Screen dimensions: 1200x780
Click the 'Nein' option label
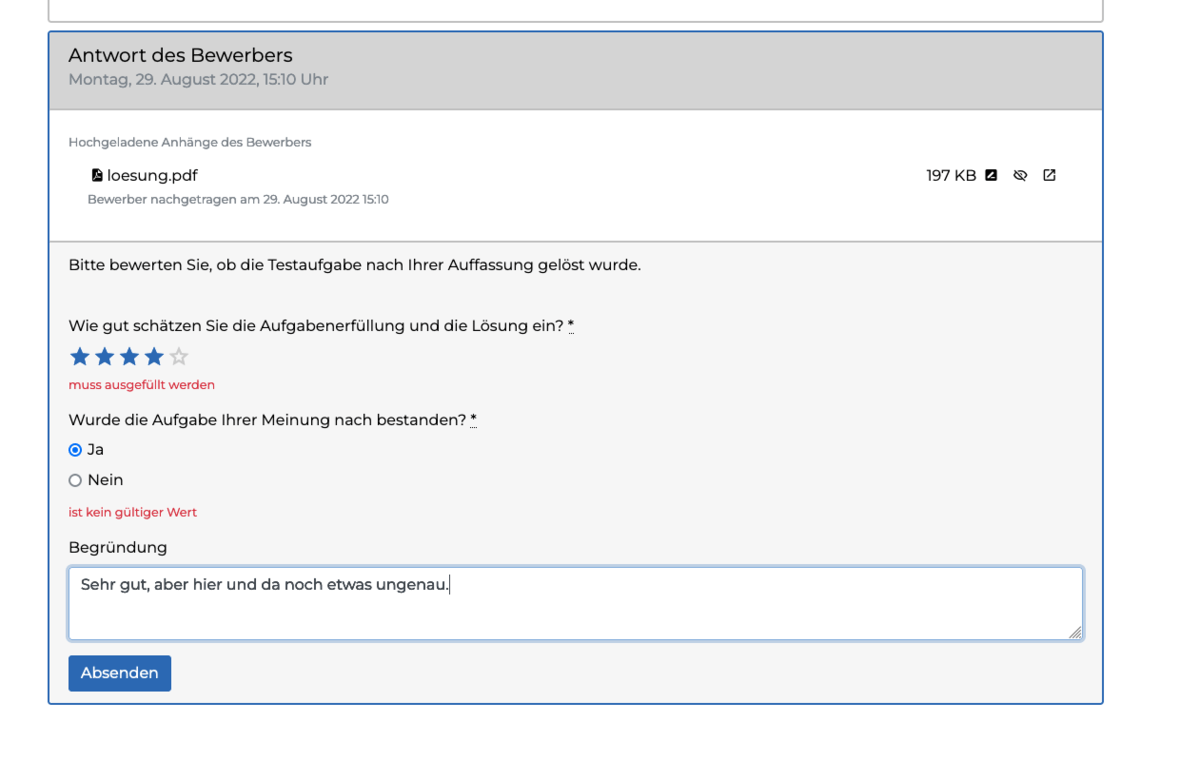[105, 480]
